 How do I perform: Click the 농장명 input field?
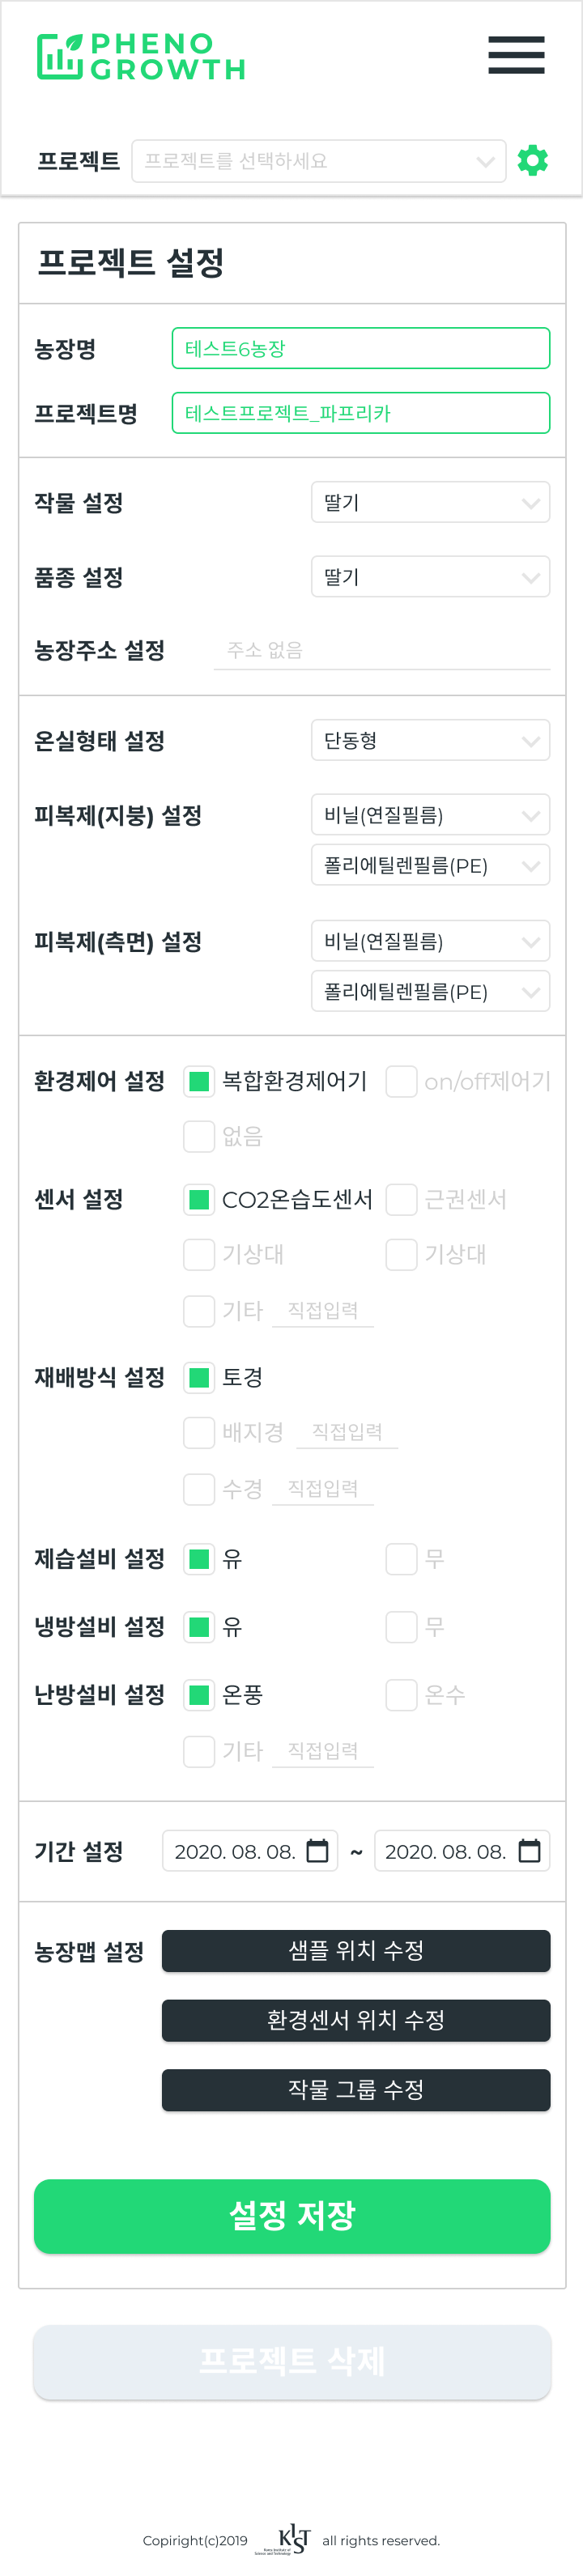(360, 349)
